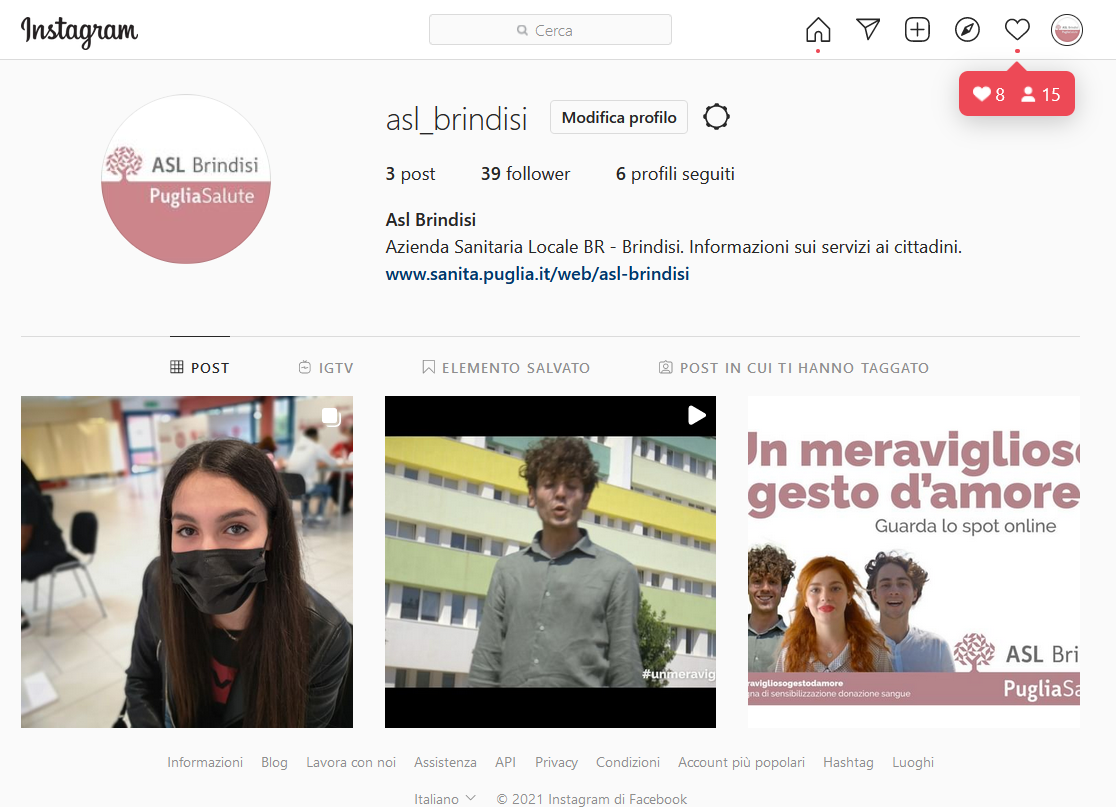Open the post of girl with black mask
Screen dimensions: 1116x807
[x=186, y=561]
